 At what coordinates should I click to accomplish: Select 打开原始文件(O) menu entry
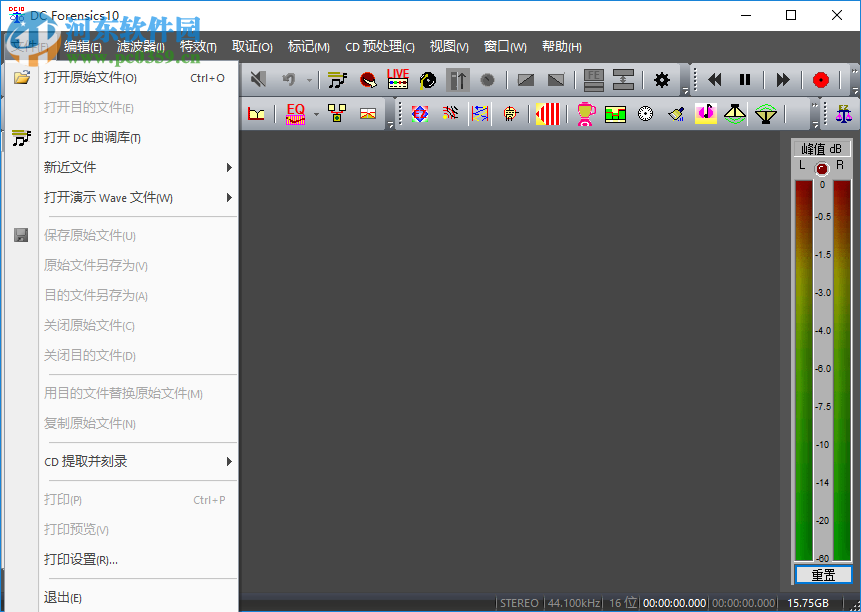122,77
